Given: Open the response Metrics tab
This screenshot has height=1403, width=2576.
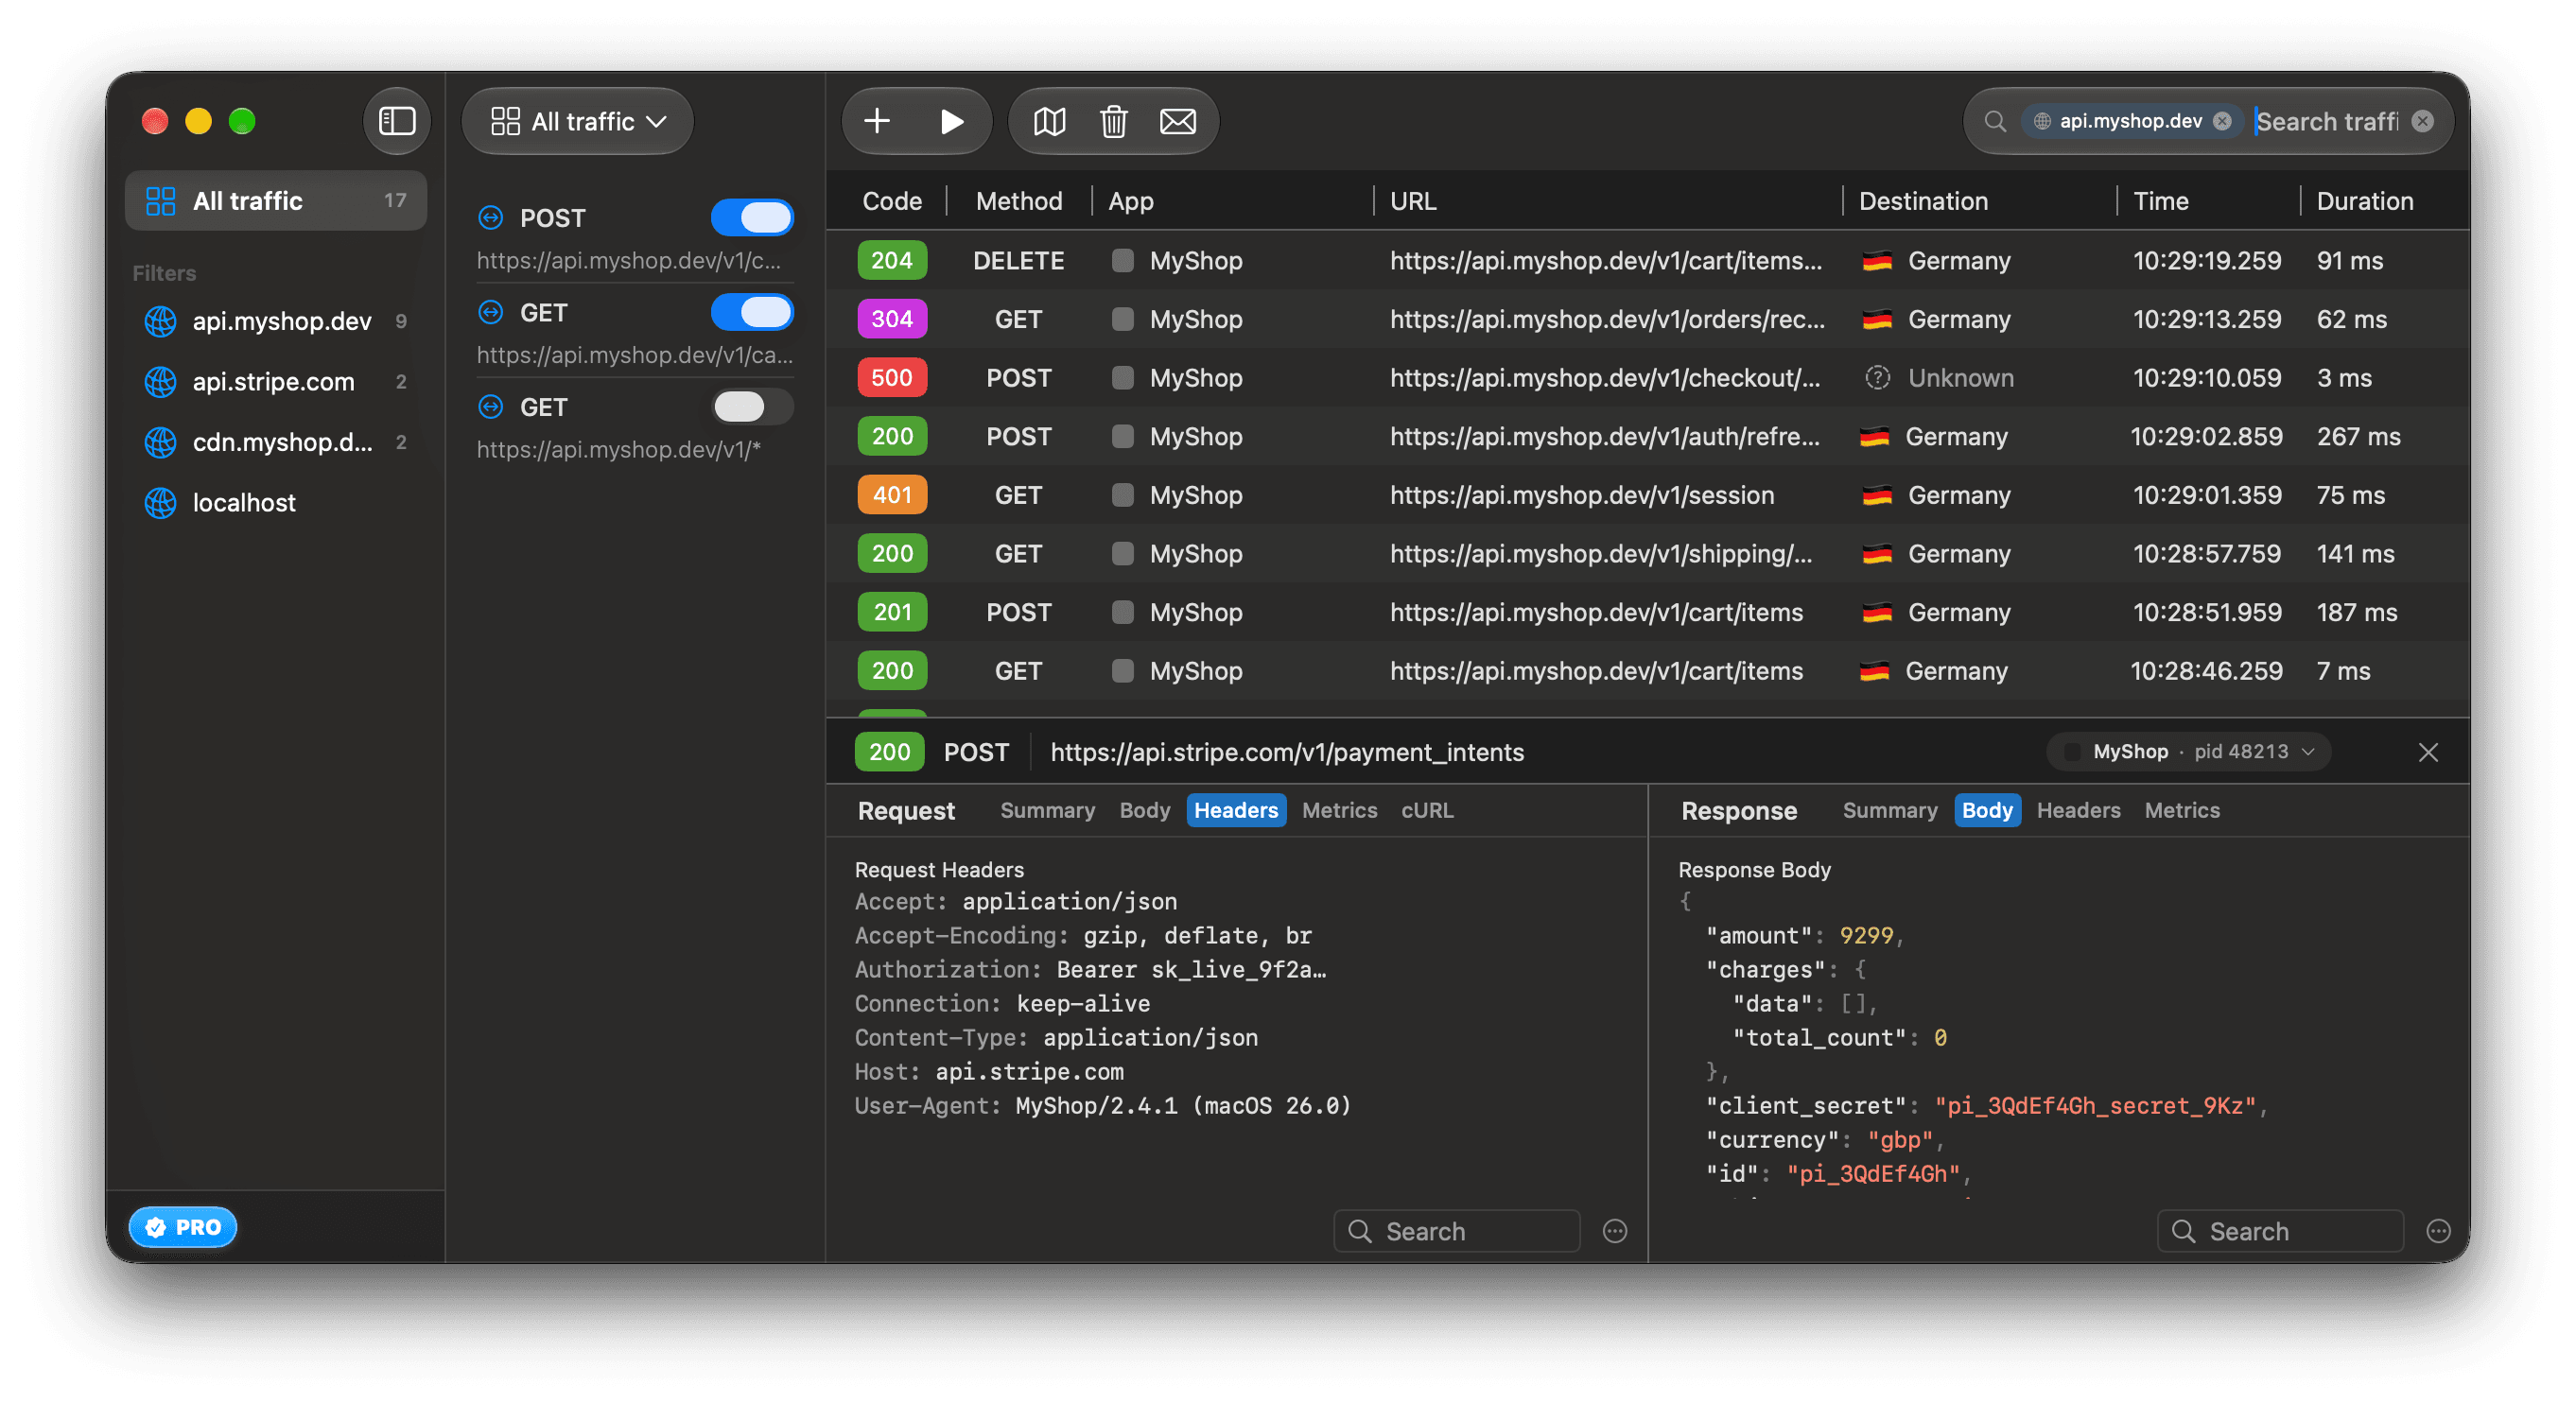Looking at the screenshot, I should click(x=2181, y=810).
